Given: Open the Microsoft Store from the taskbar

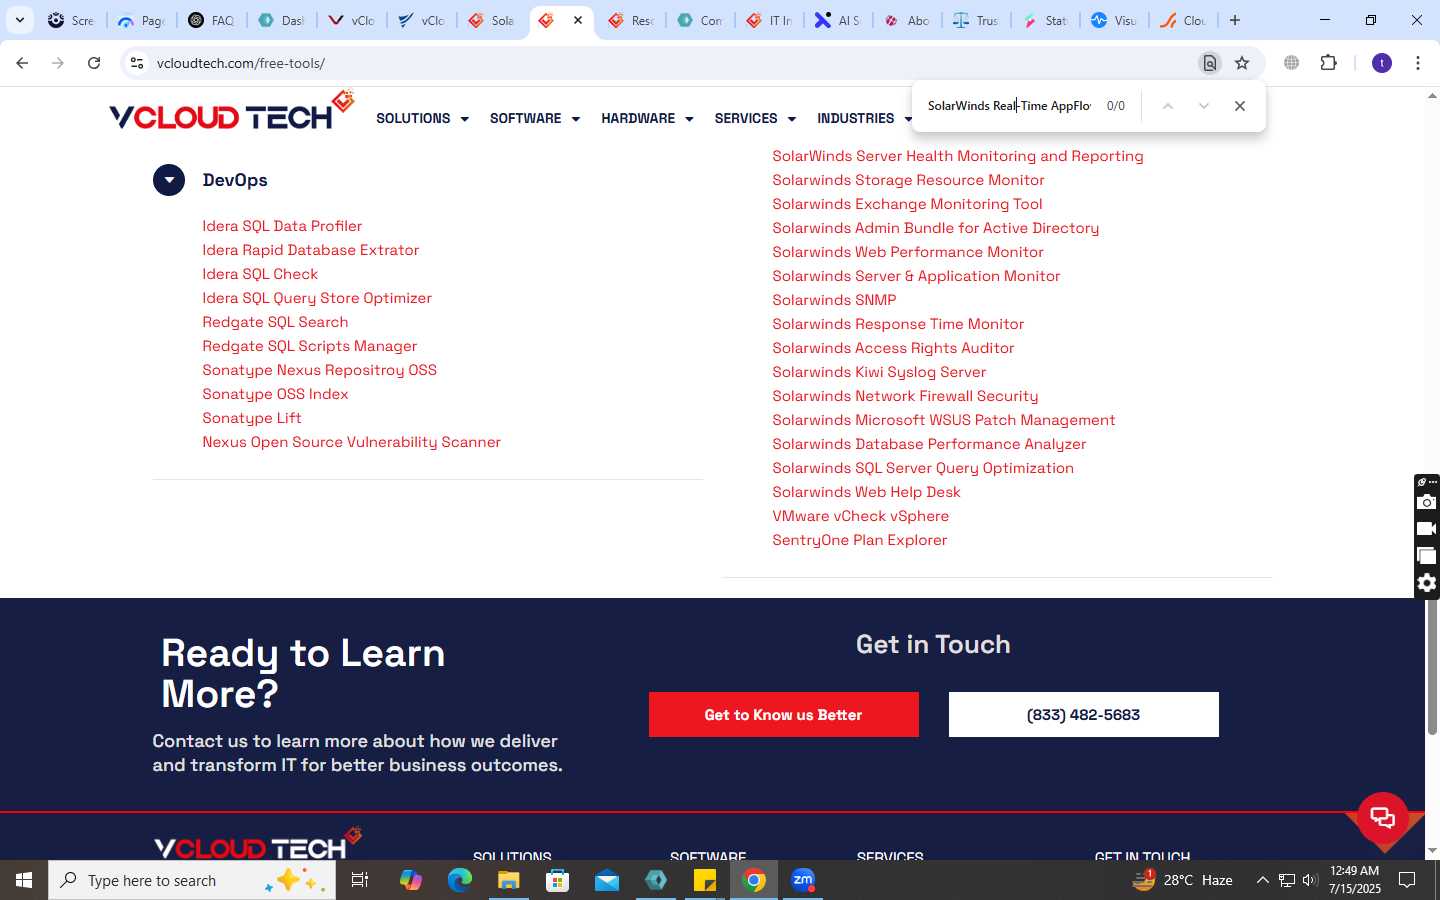Looking at the screenshot, I should (x=557, y=880).
